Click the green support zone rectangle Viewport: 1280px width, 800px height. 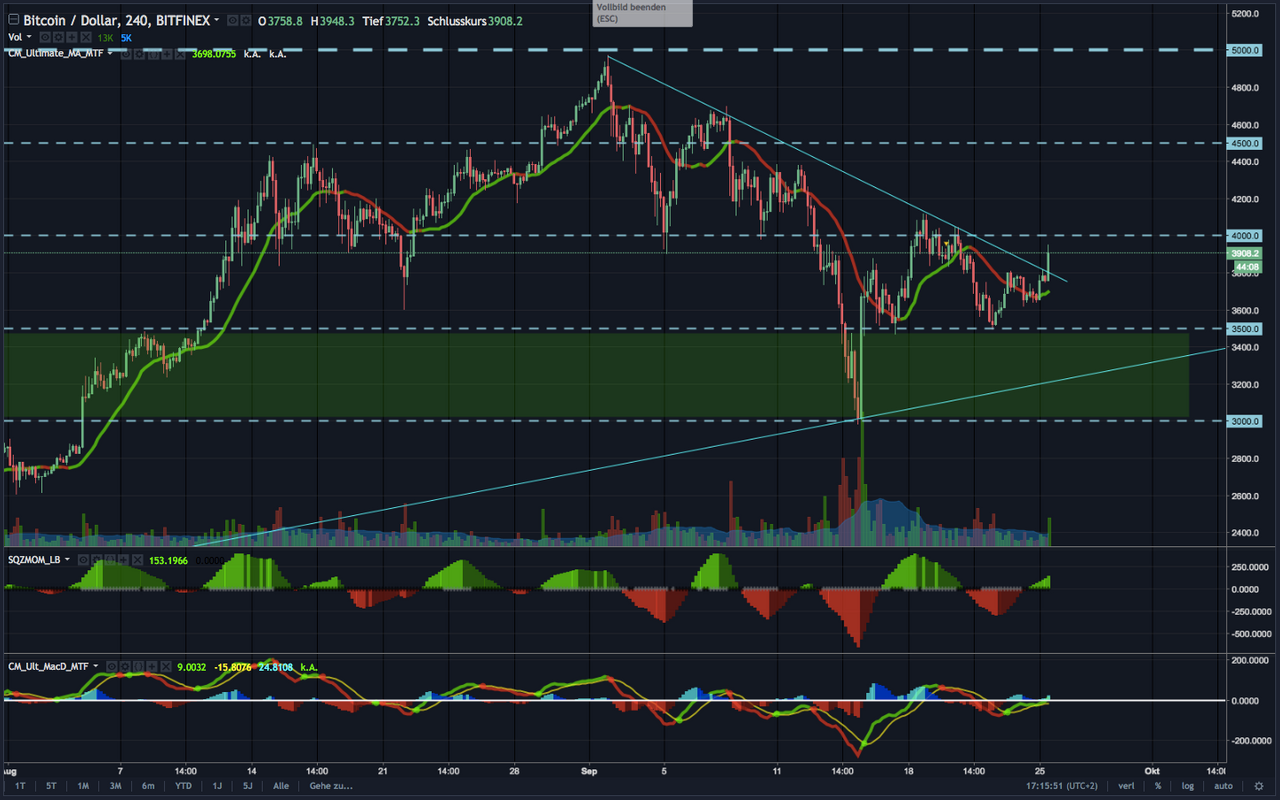click(596, 375)
